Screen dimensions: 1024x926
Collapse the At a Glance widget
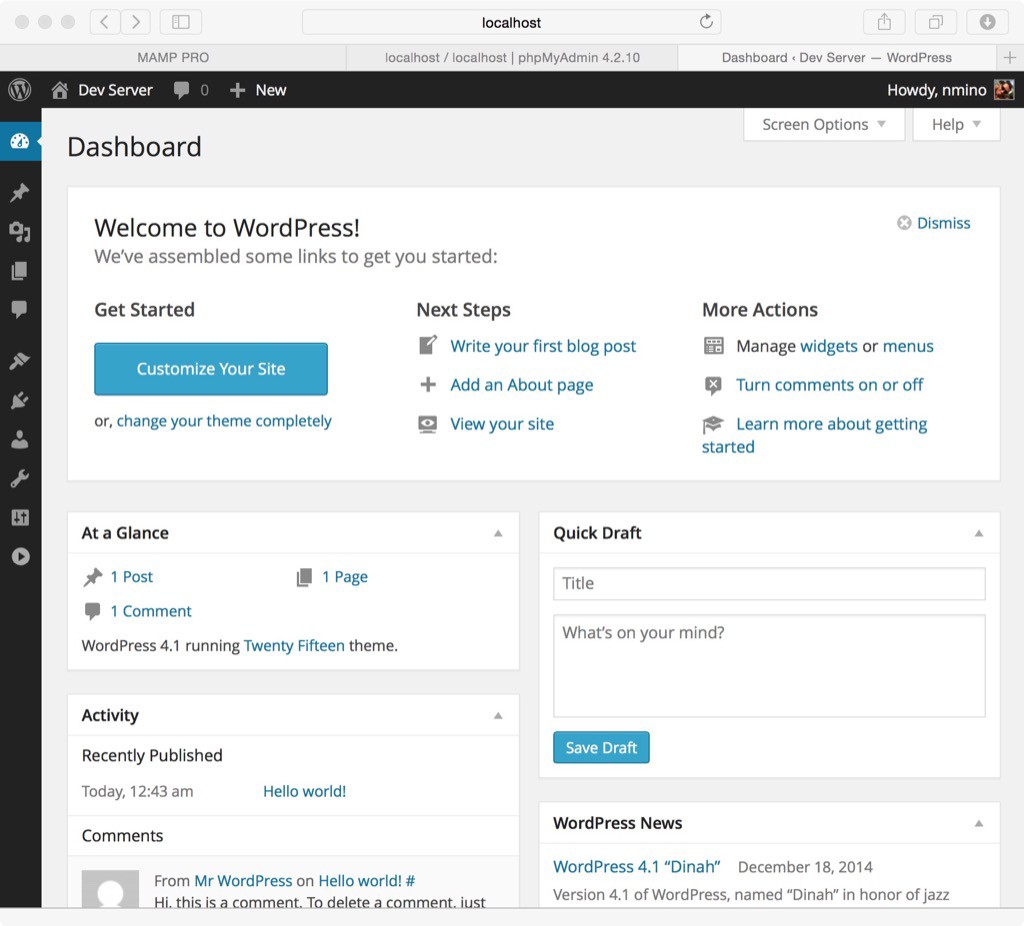click(x=498, y=533)
